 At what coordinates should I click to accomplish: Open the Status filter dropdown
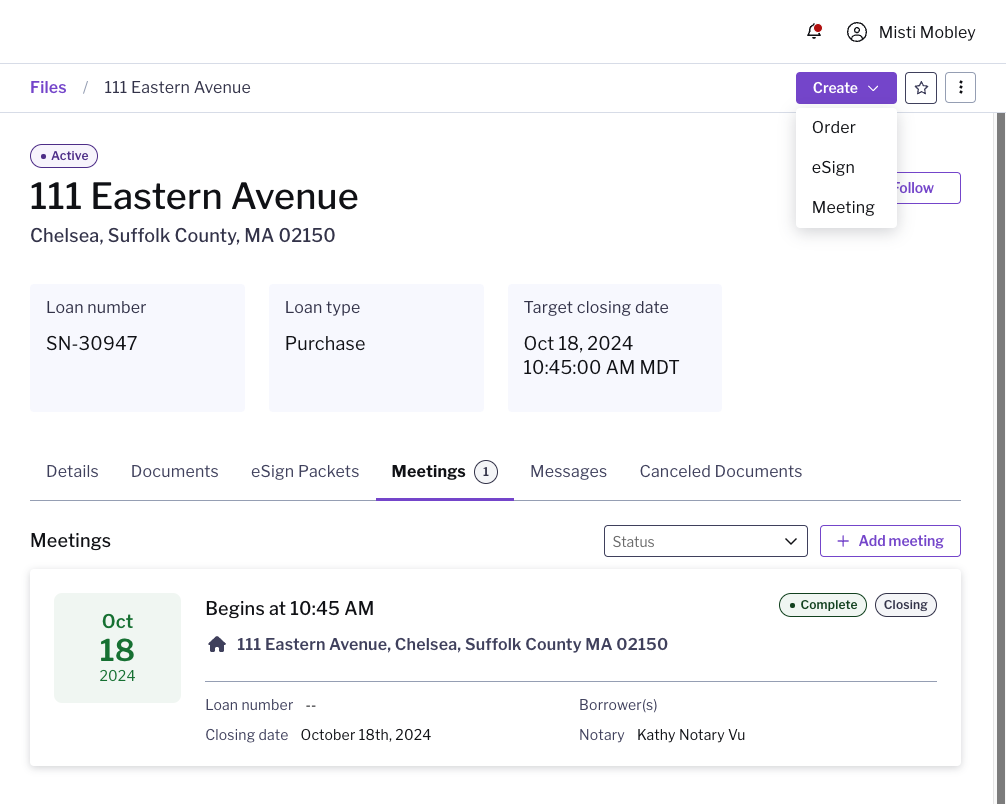pos(705,541)
